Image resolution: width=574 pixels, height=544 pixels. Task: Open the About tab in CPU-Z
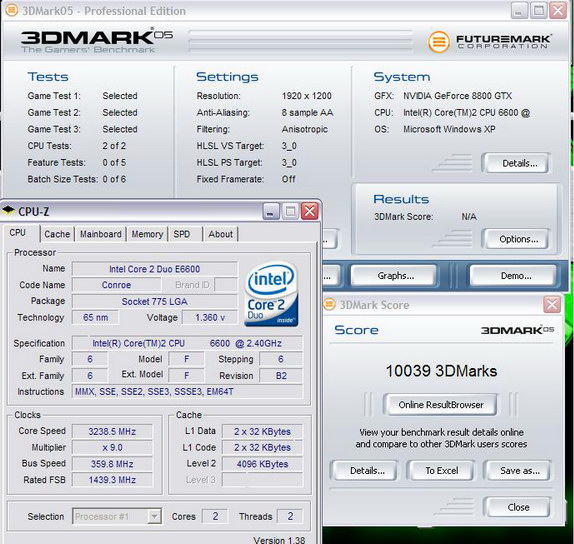tap(220, 234)
